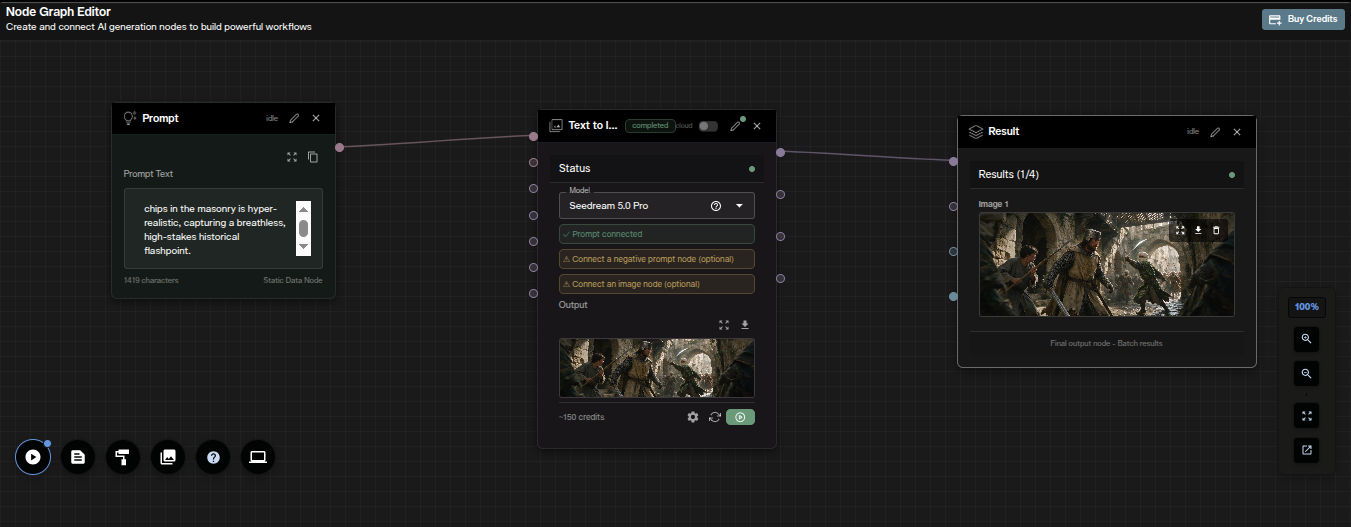The height and width of the screenshot is (527, 1351).
Task: Expand Image 1 to fullscreen in Result node
Action: pyautogui.click(x=1180, y=230)
